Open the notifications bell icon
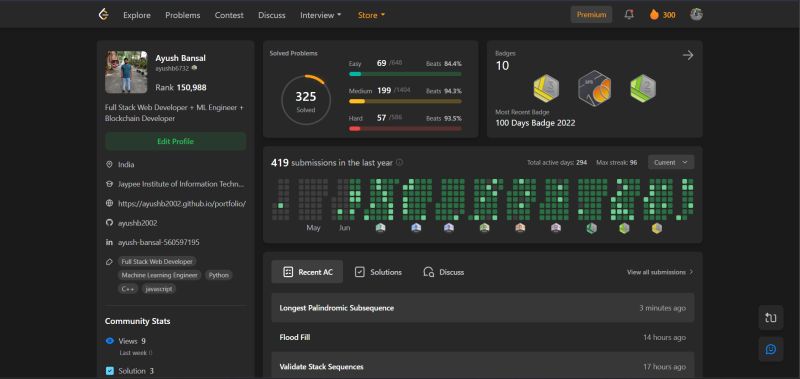The width and height of the screenshot is (800, 379). (629, 15)
